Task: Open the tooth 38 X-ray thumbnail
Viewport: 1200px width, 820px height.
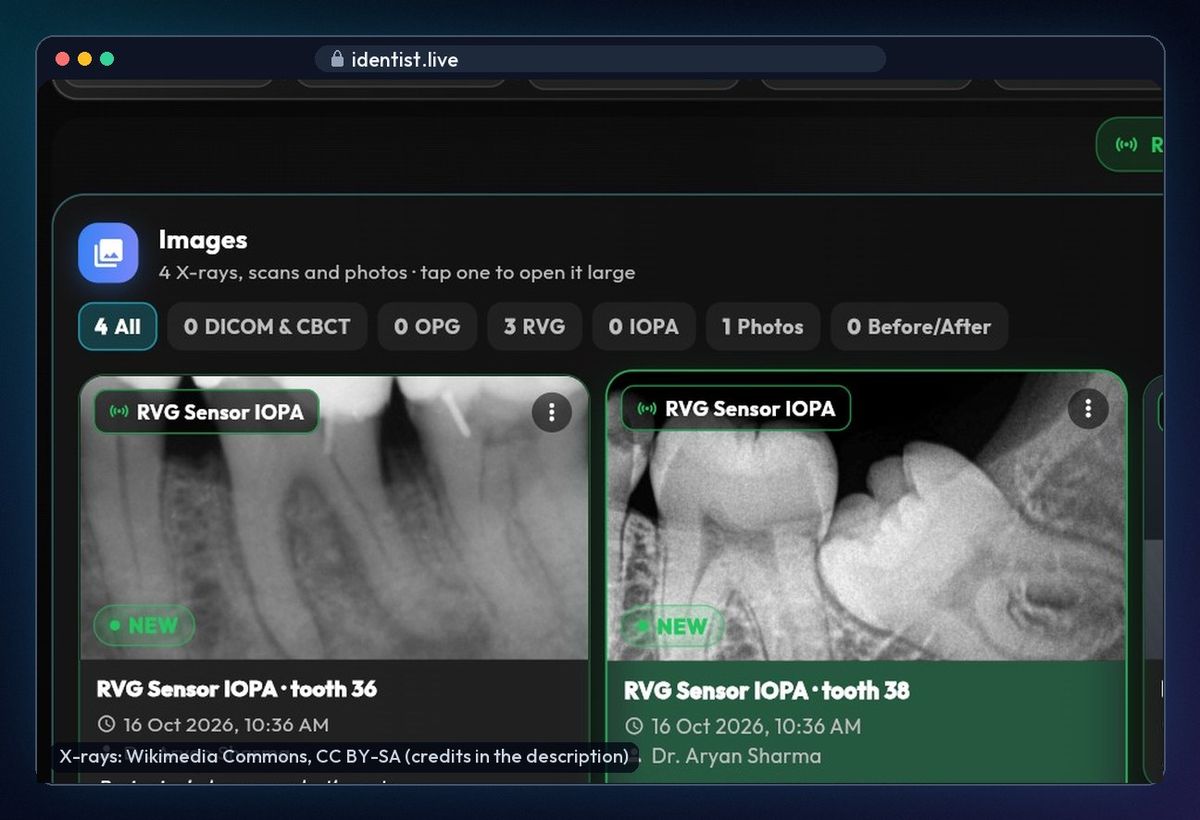Action: point(866,517)
